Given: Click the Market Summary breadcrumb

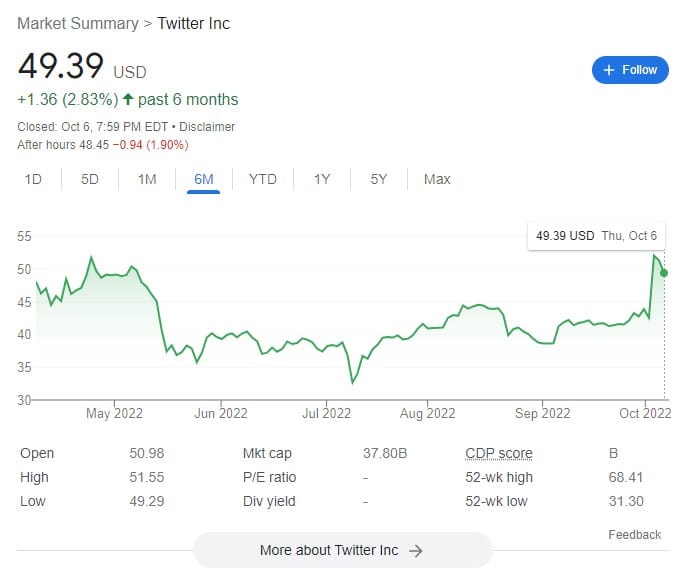Looking at the screenshot, I should click(78, 24).
